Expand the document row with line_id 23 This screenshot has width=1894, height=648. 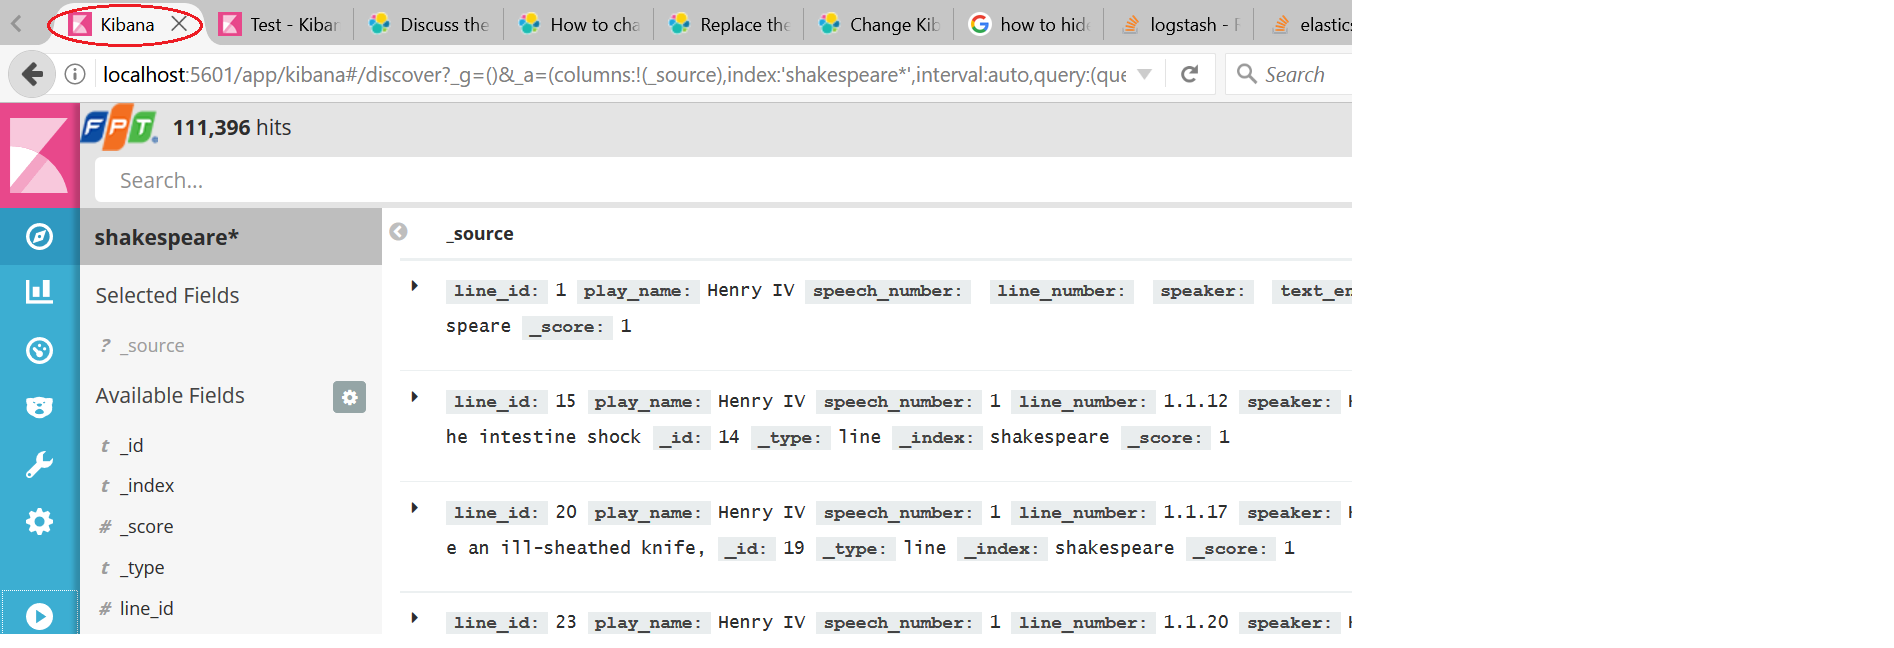tap(414, 619)
